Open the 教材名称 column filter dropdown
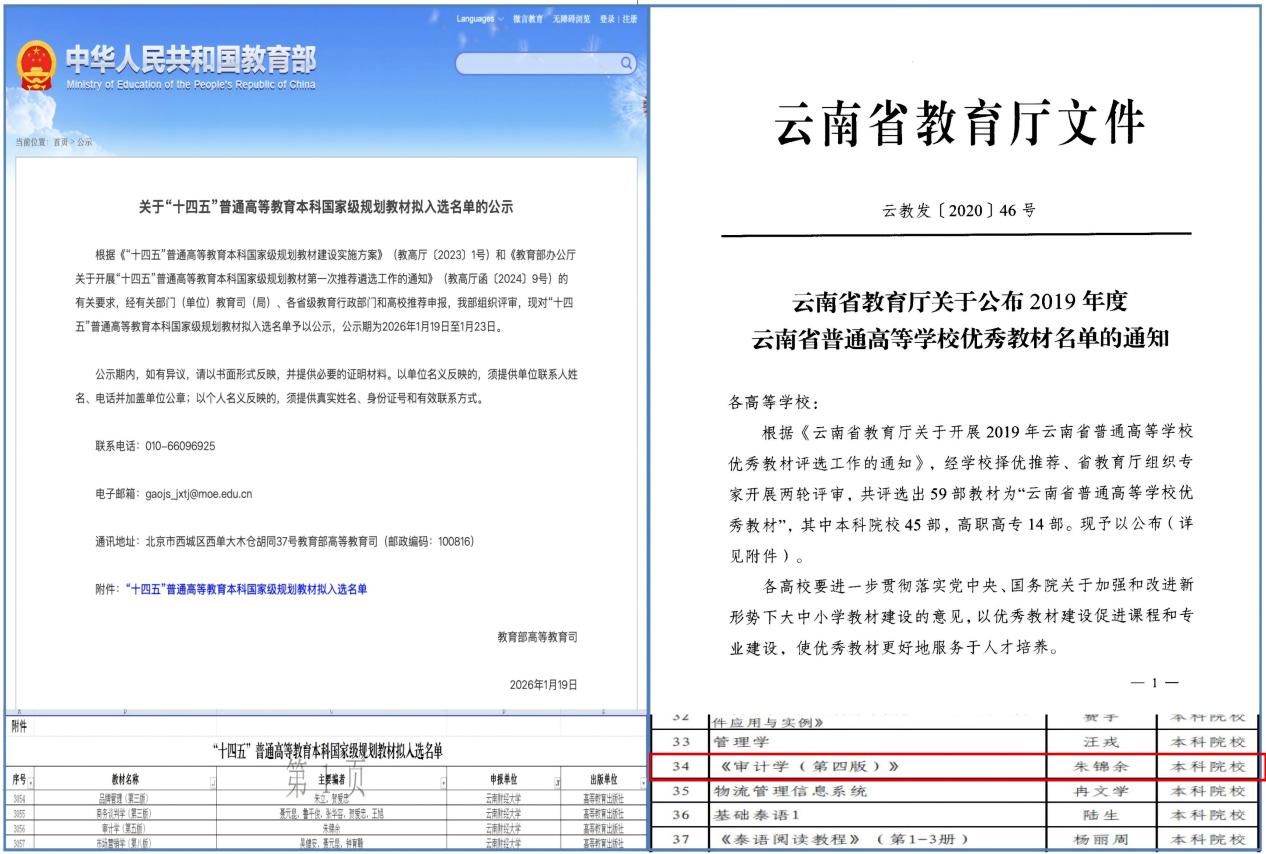This screenshot has height=854, width=1266. point(213,784)
